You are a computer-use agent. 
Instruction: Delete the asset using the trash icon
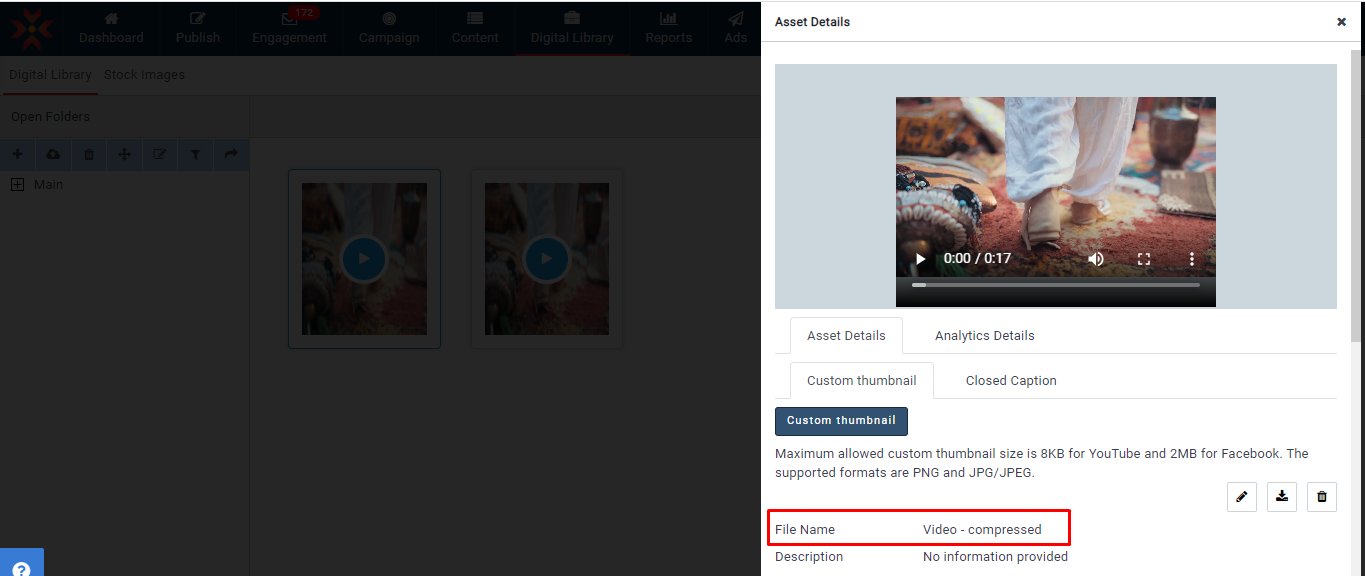click(x=1321, y=496)
